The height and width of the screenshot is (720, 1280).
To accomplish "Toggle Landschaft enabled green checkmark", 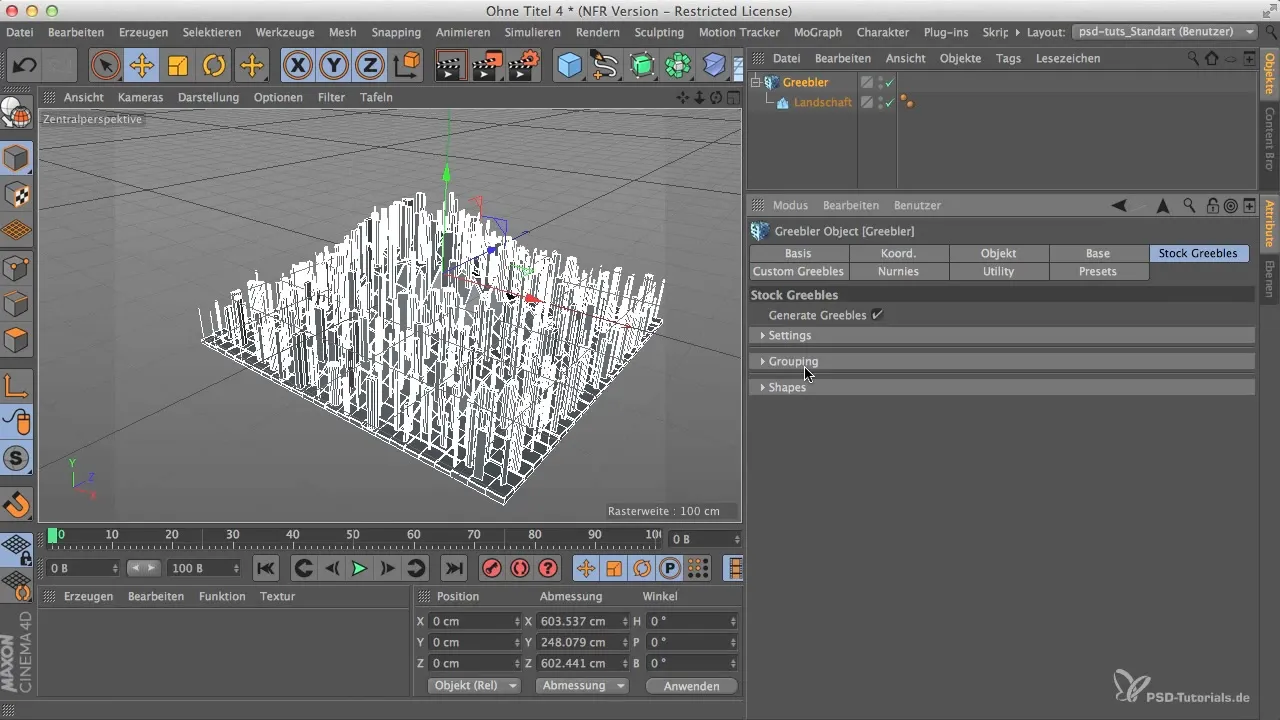I will pos(890,102).
